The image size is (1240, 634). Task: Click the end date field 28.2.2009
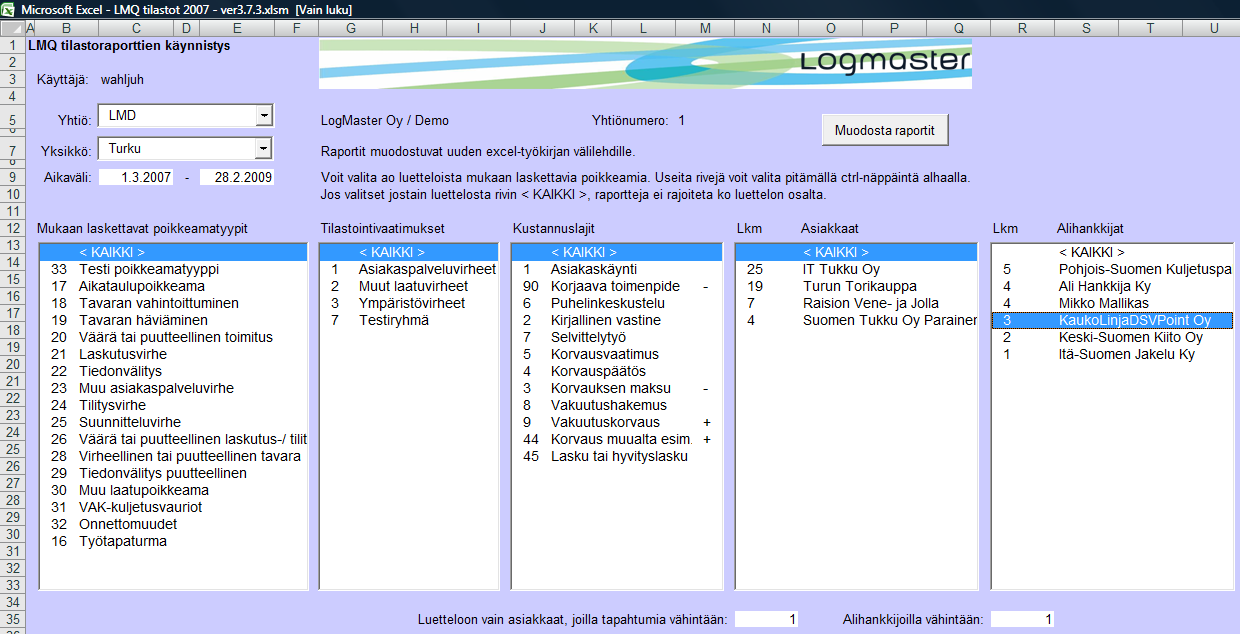tap(237, 178)
